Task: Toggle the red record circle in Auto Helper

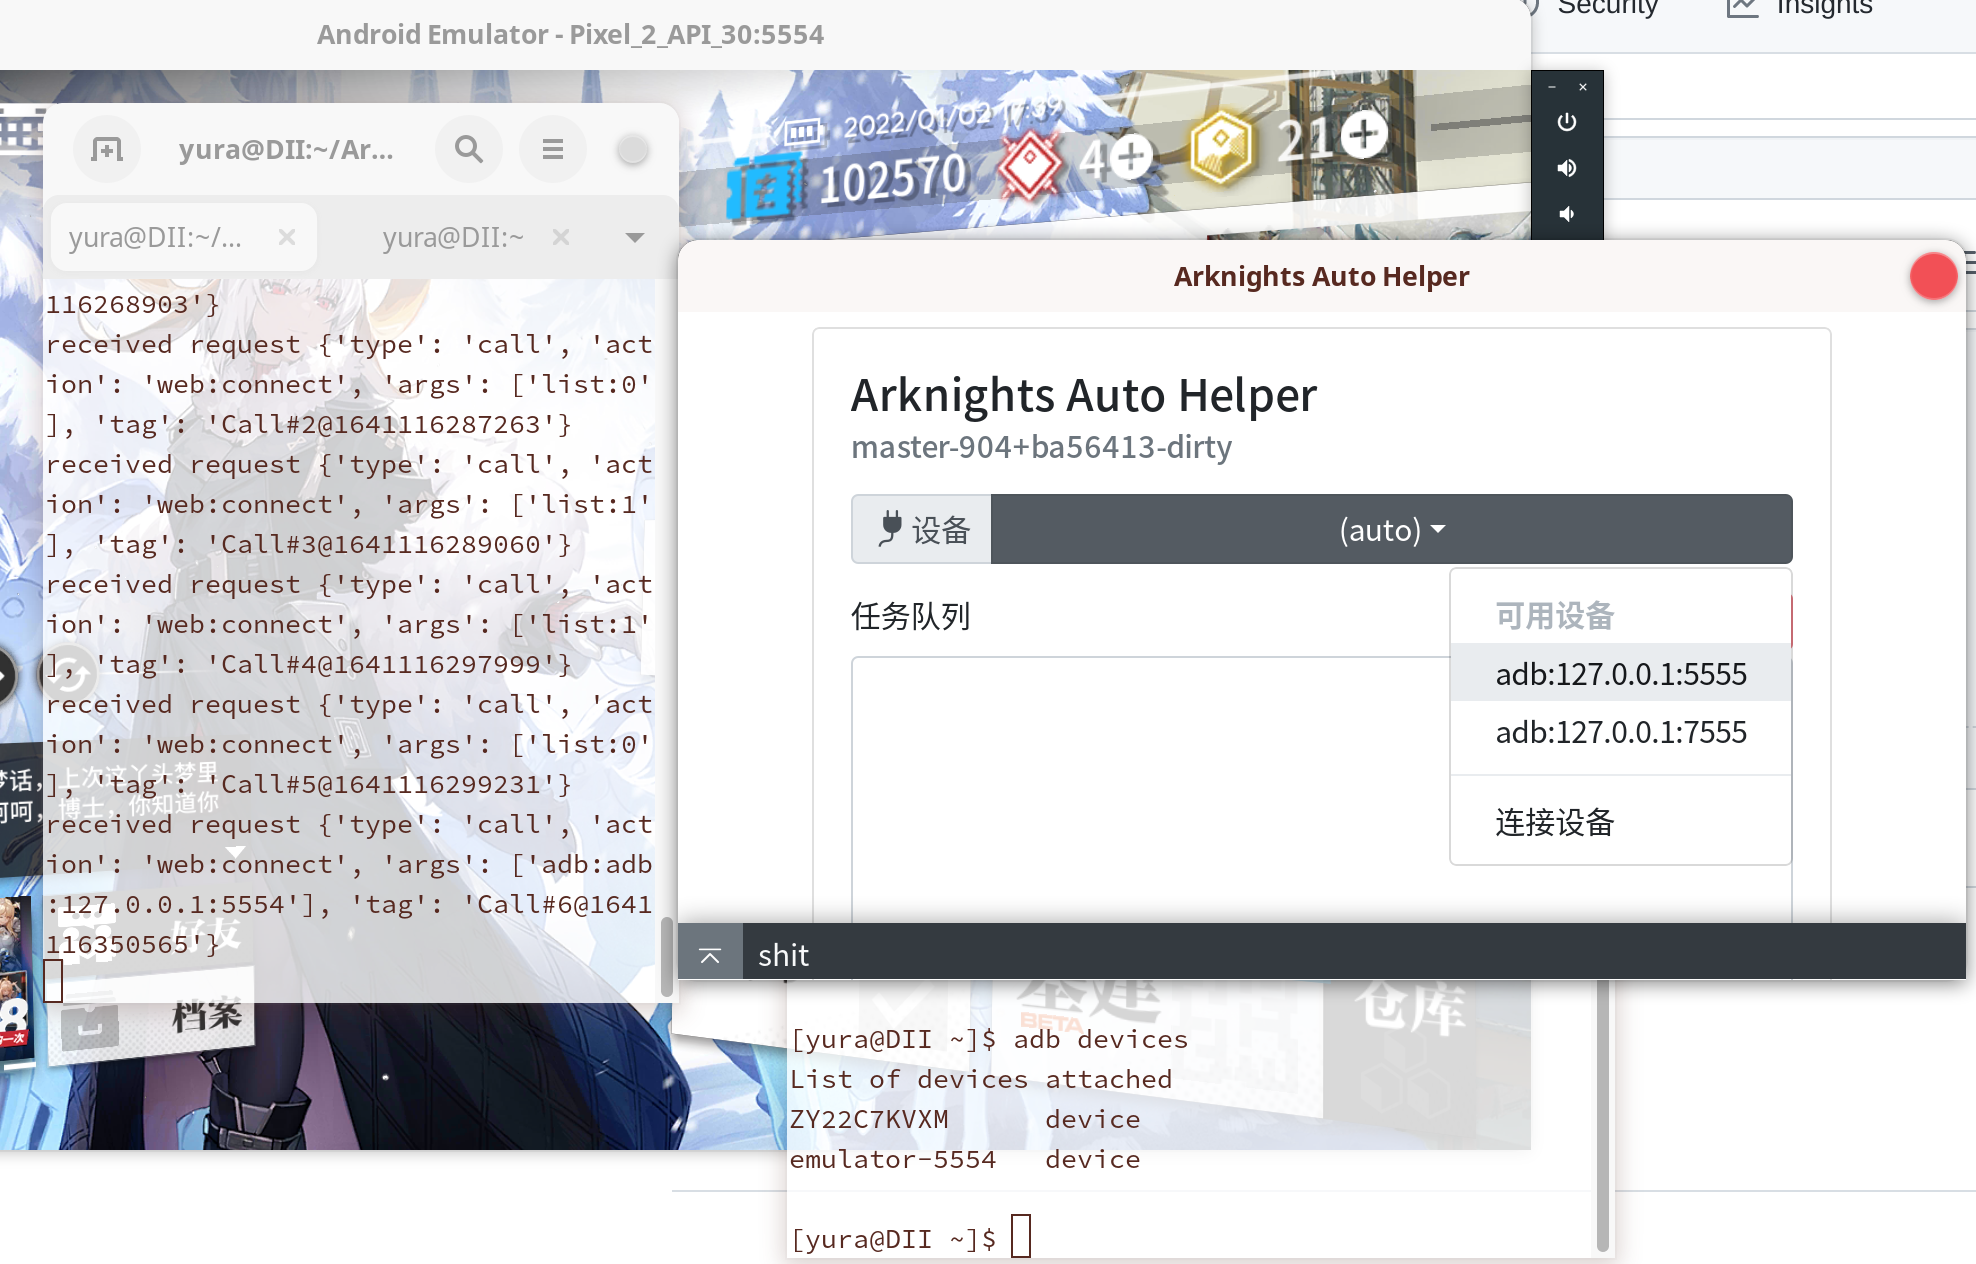Action: pyautogui.click(x=1932, y=276)
